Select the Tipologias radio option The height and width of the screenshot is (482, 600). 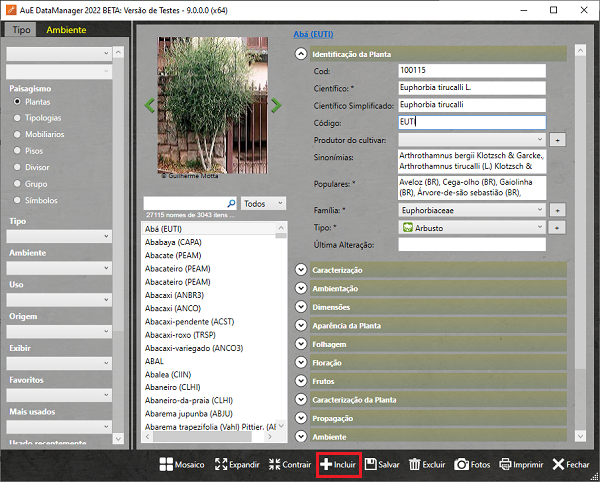tap(17, 117)
